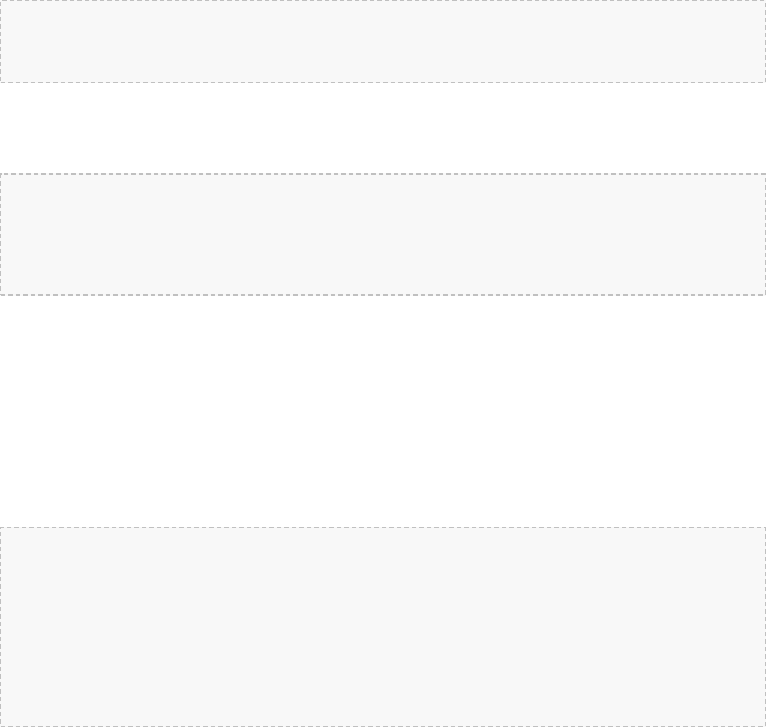Click inside the center empty container
Viewport: 766px width, 727px height.
[x=383, y=234]
